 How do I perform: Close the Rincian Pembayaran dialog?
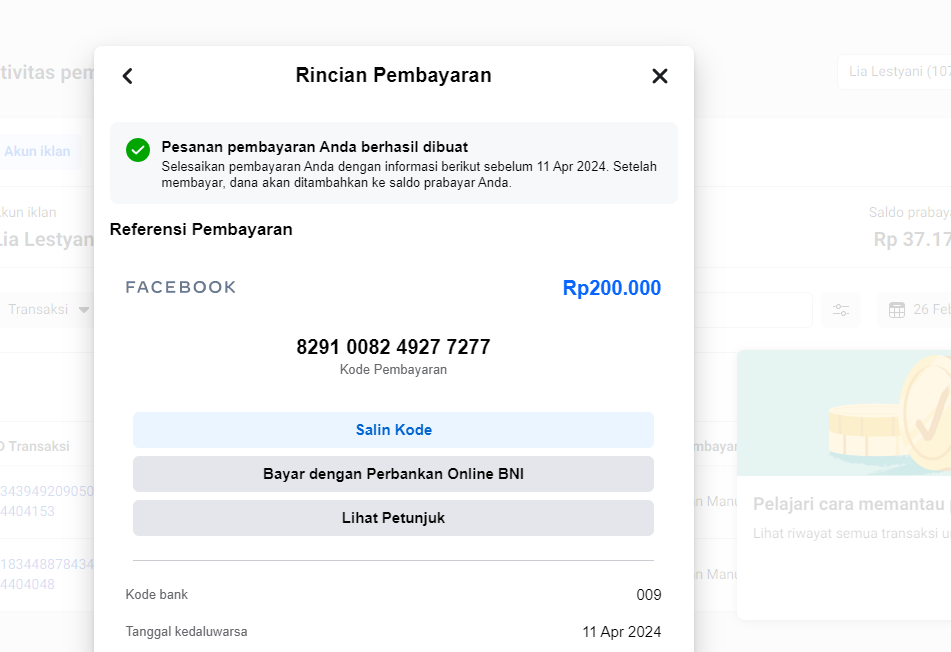coord(659,76)
